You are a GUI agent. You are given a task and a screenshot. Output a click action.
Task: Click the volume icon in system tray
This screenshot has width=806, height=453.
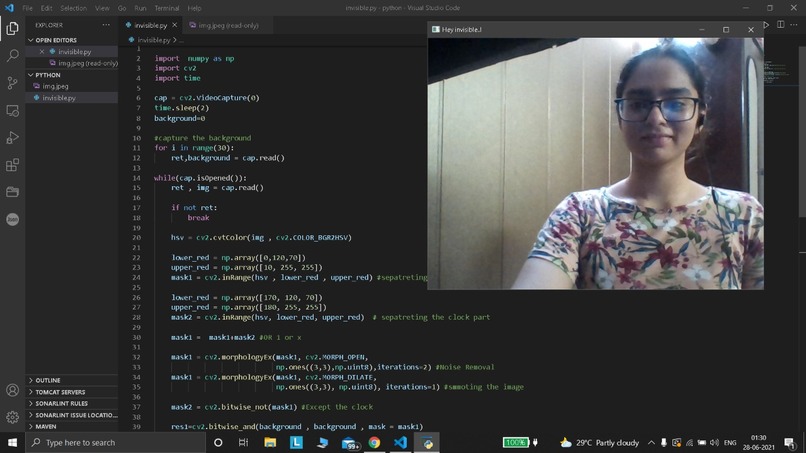(x=714, y=443)
